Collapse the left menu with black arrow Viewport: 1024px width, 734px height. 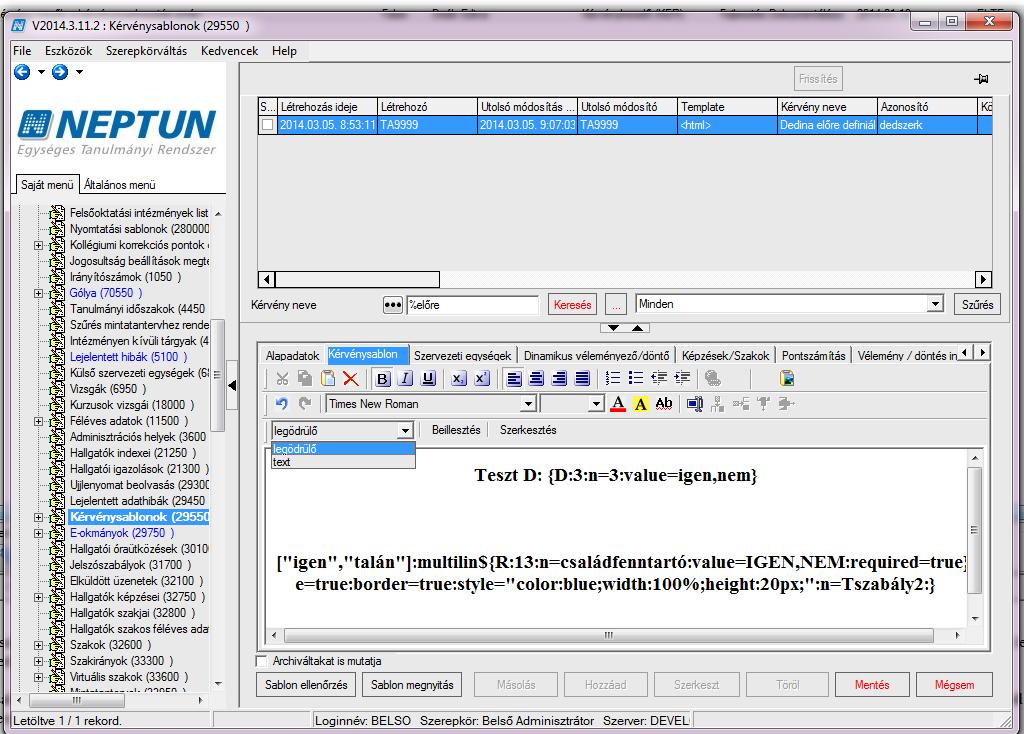coord(232,385)
